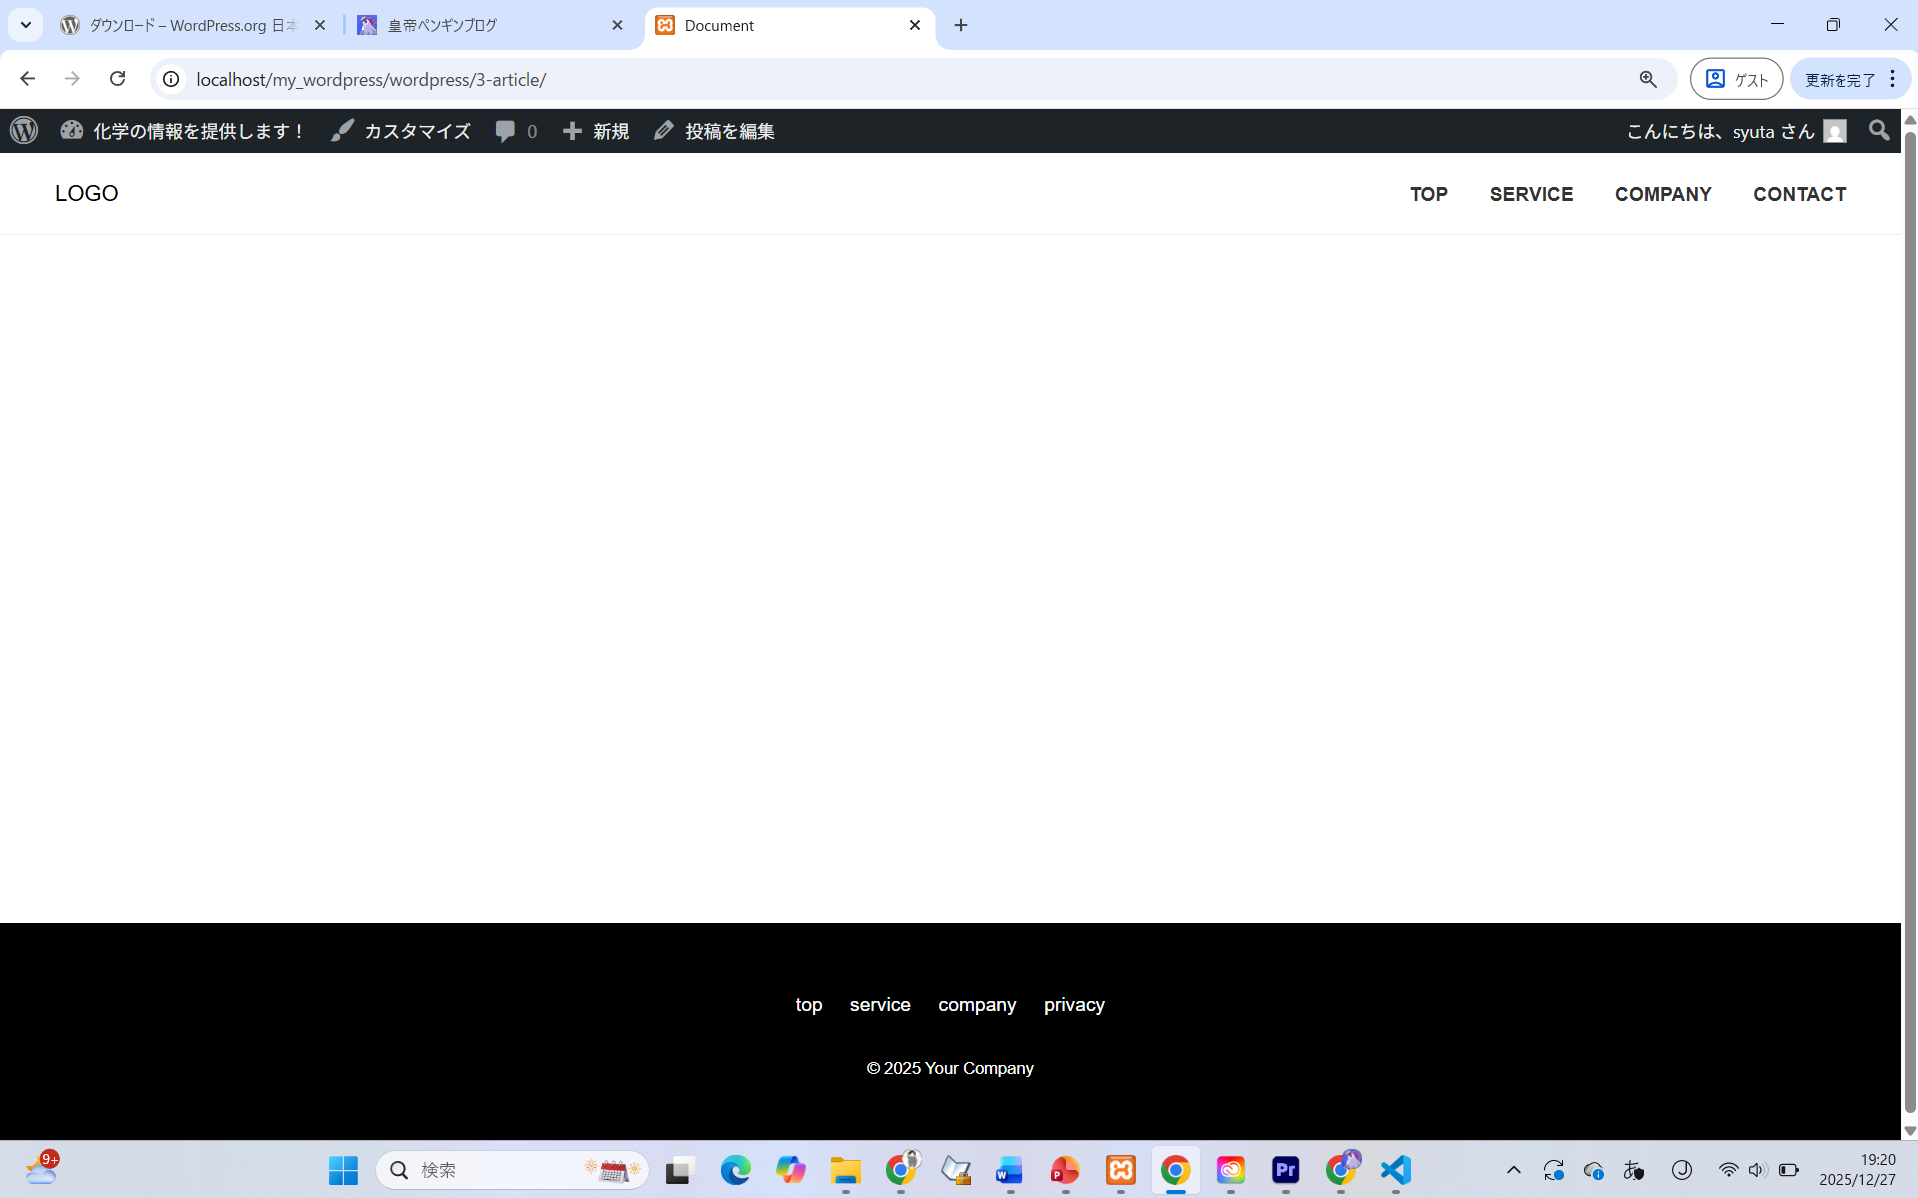Expand the tab search dropdown arrow

[26, 25]
